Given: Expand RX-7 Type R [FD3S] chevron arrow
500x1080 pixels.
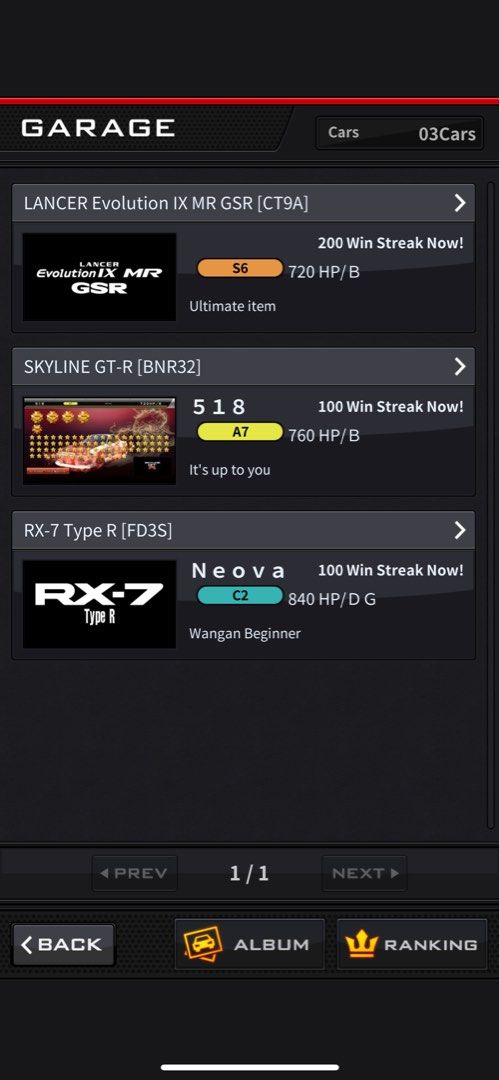Looking at the screenshot, I should coord(460,530).
